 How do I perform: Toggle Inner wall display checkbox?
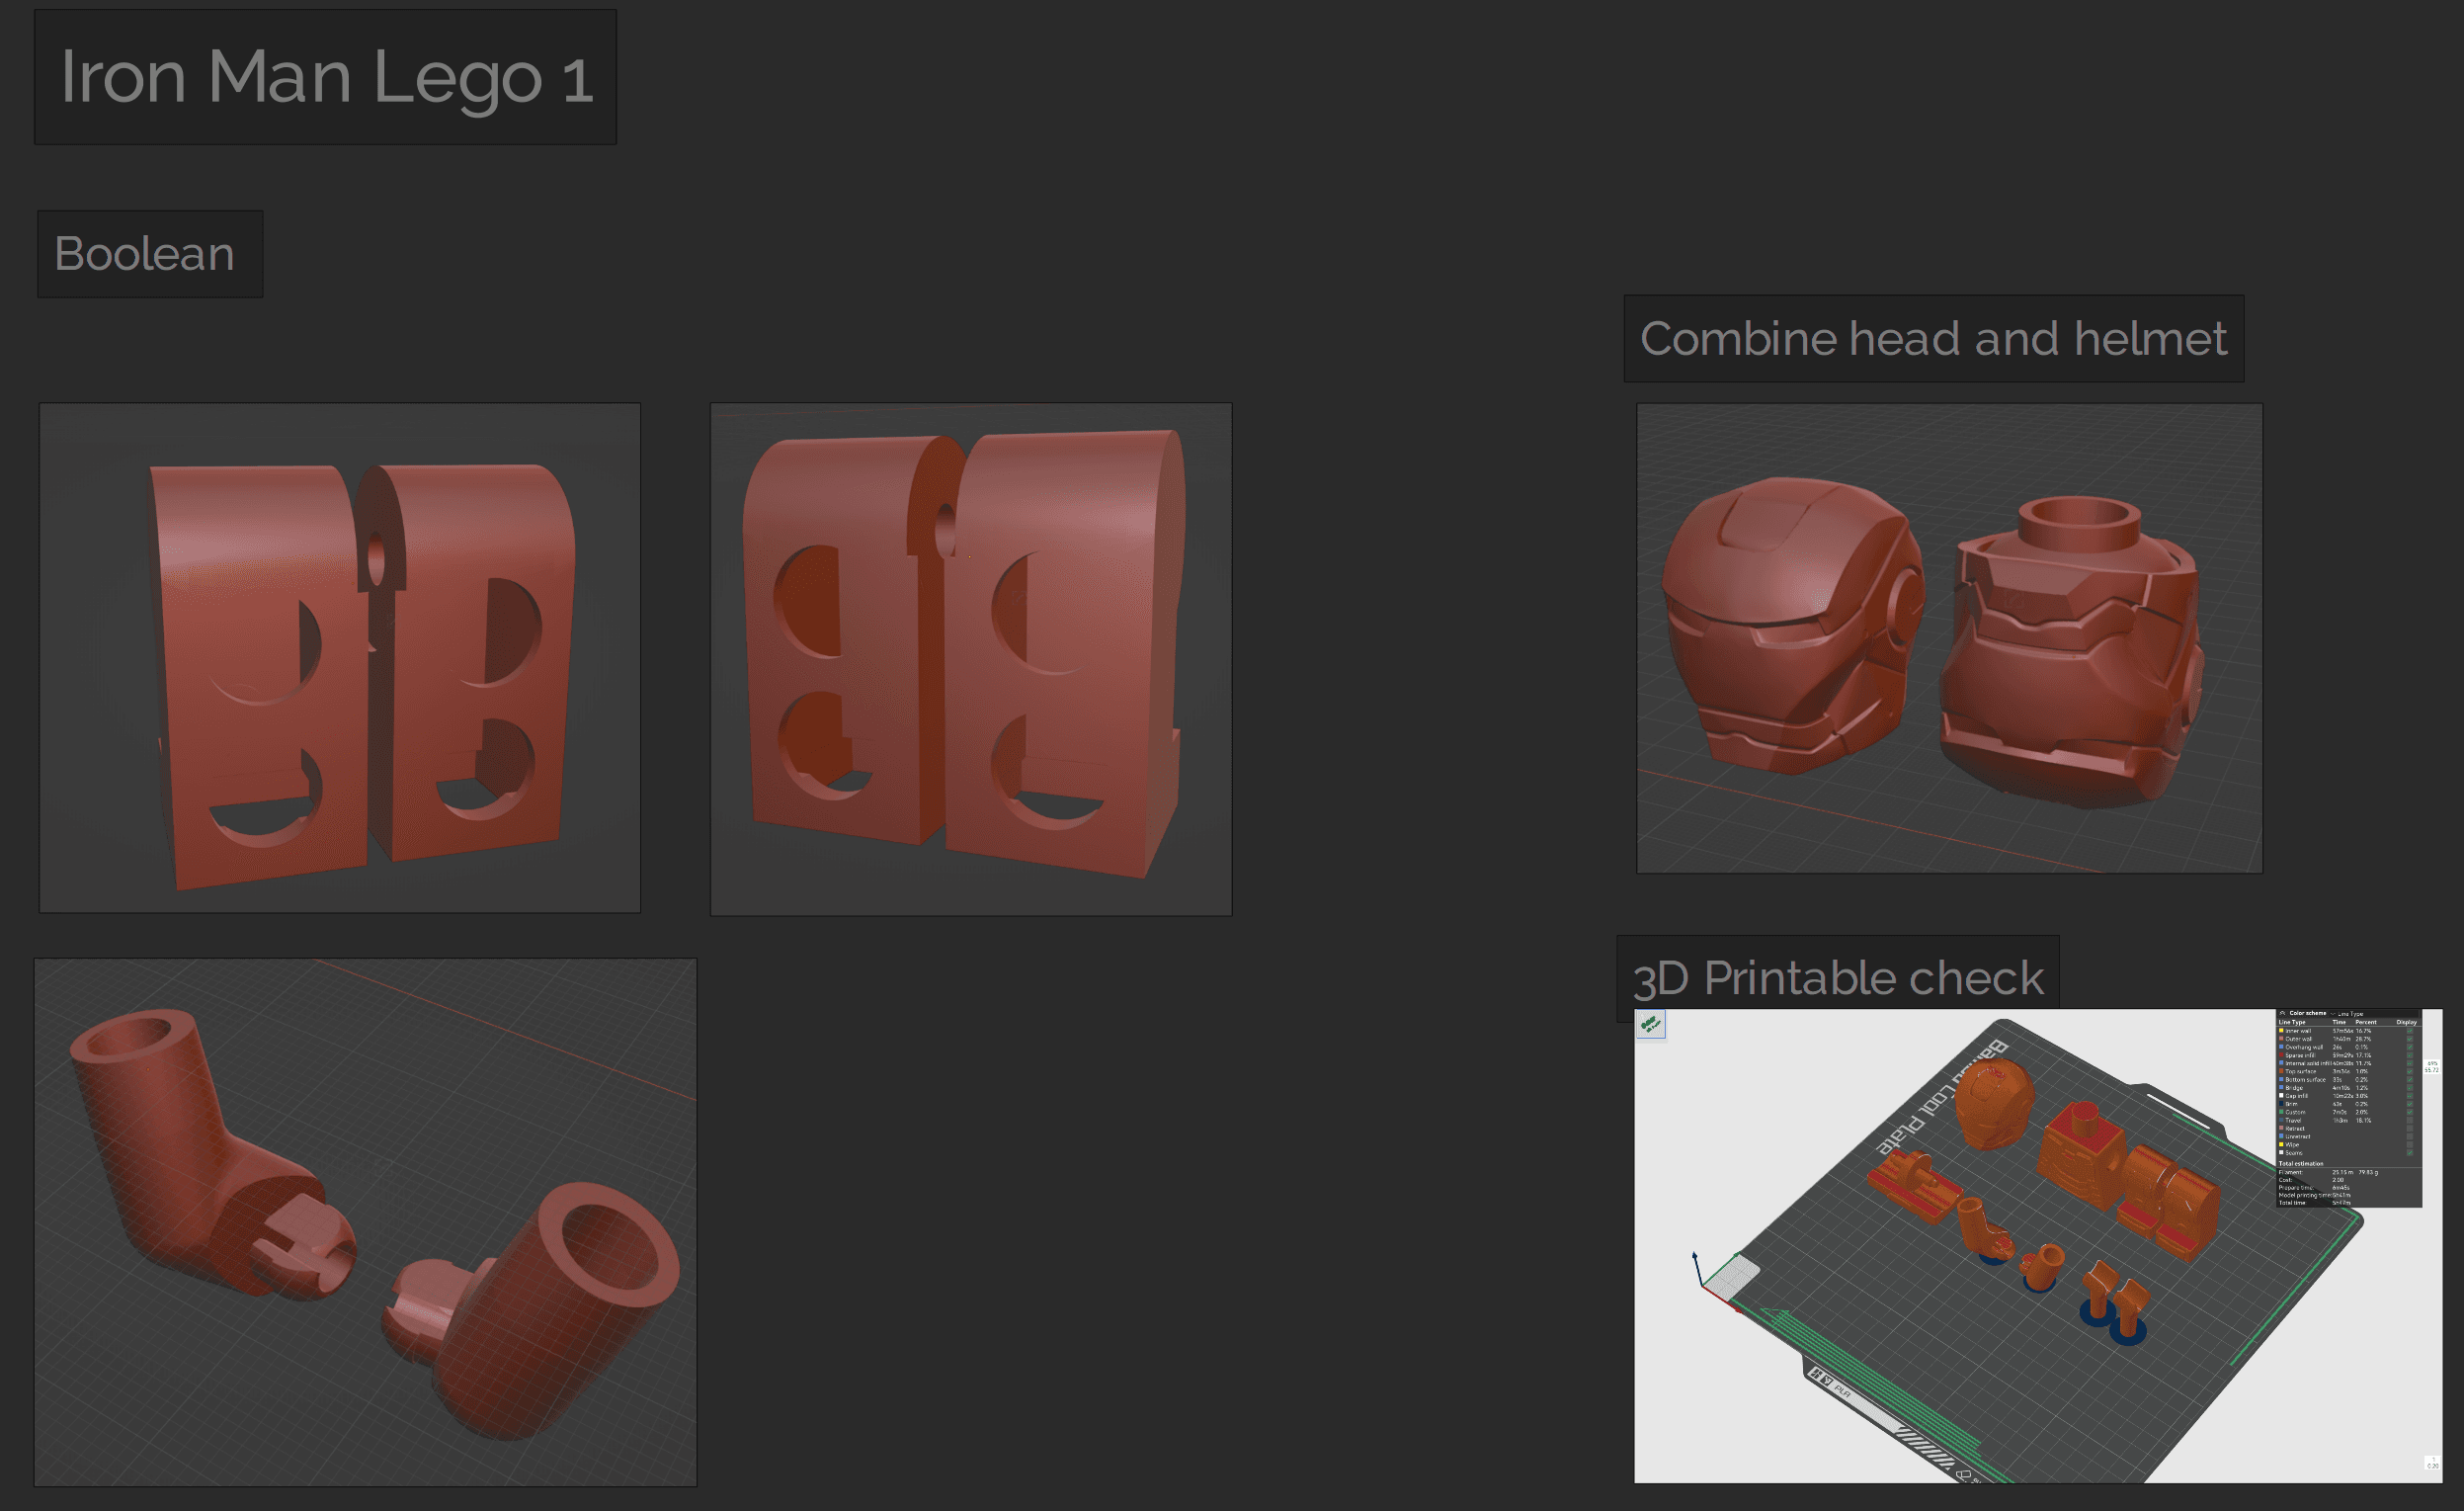pos(2410,1031)
